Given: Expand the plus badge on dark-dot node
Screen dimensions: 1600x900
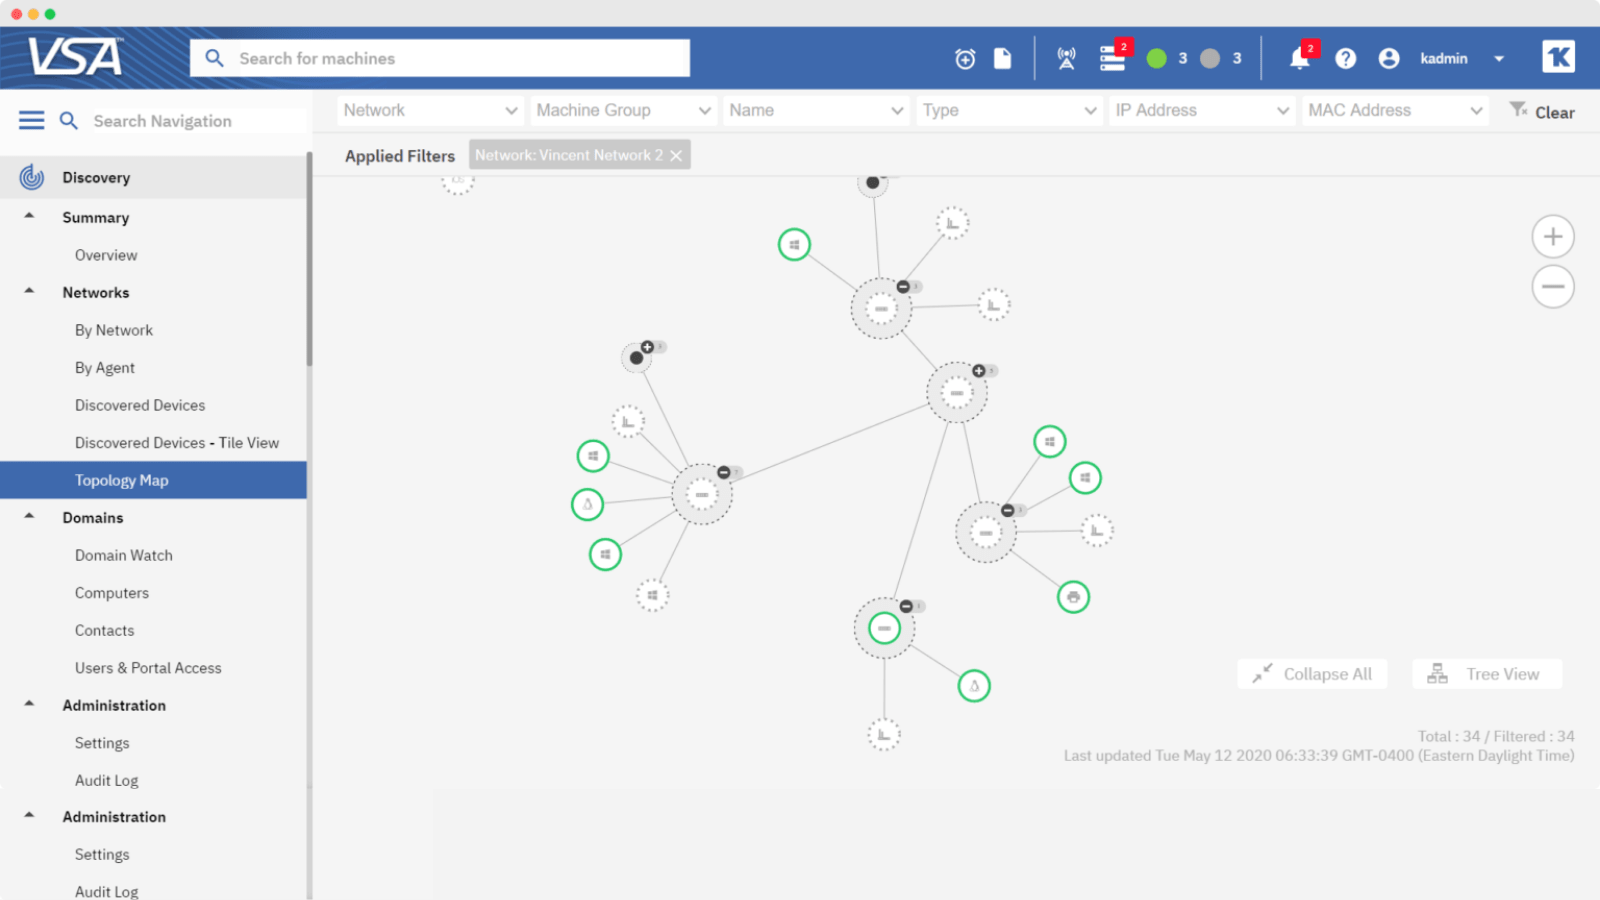Looking at the screenshot, I should pos(647,347).
